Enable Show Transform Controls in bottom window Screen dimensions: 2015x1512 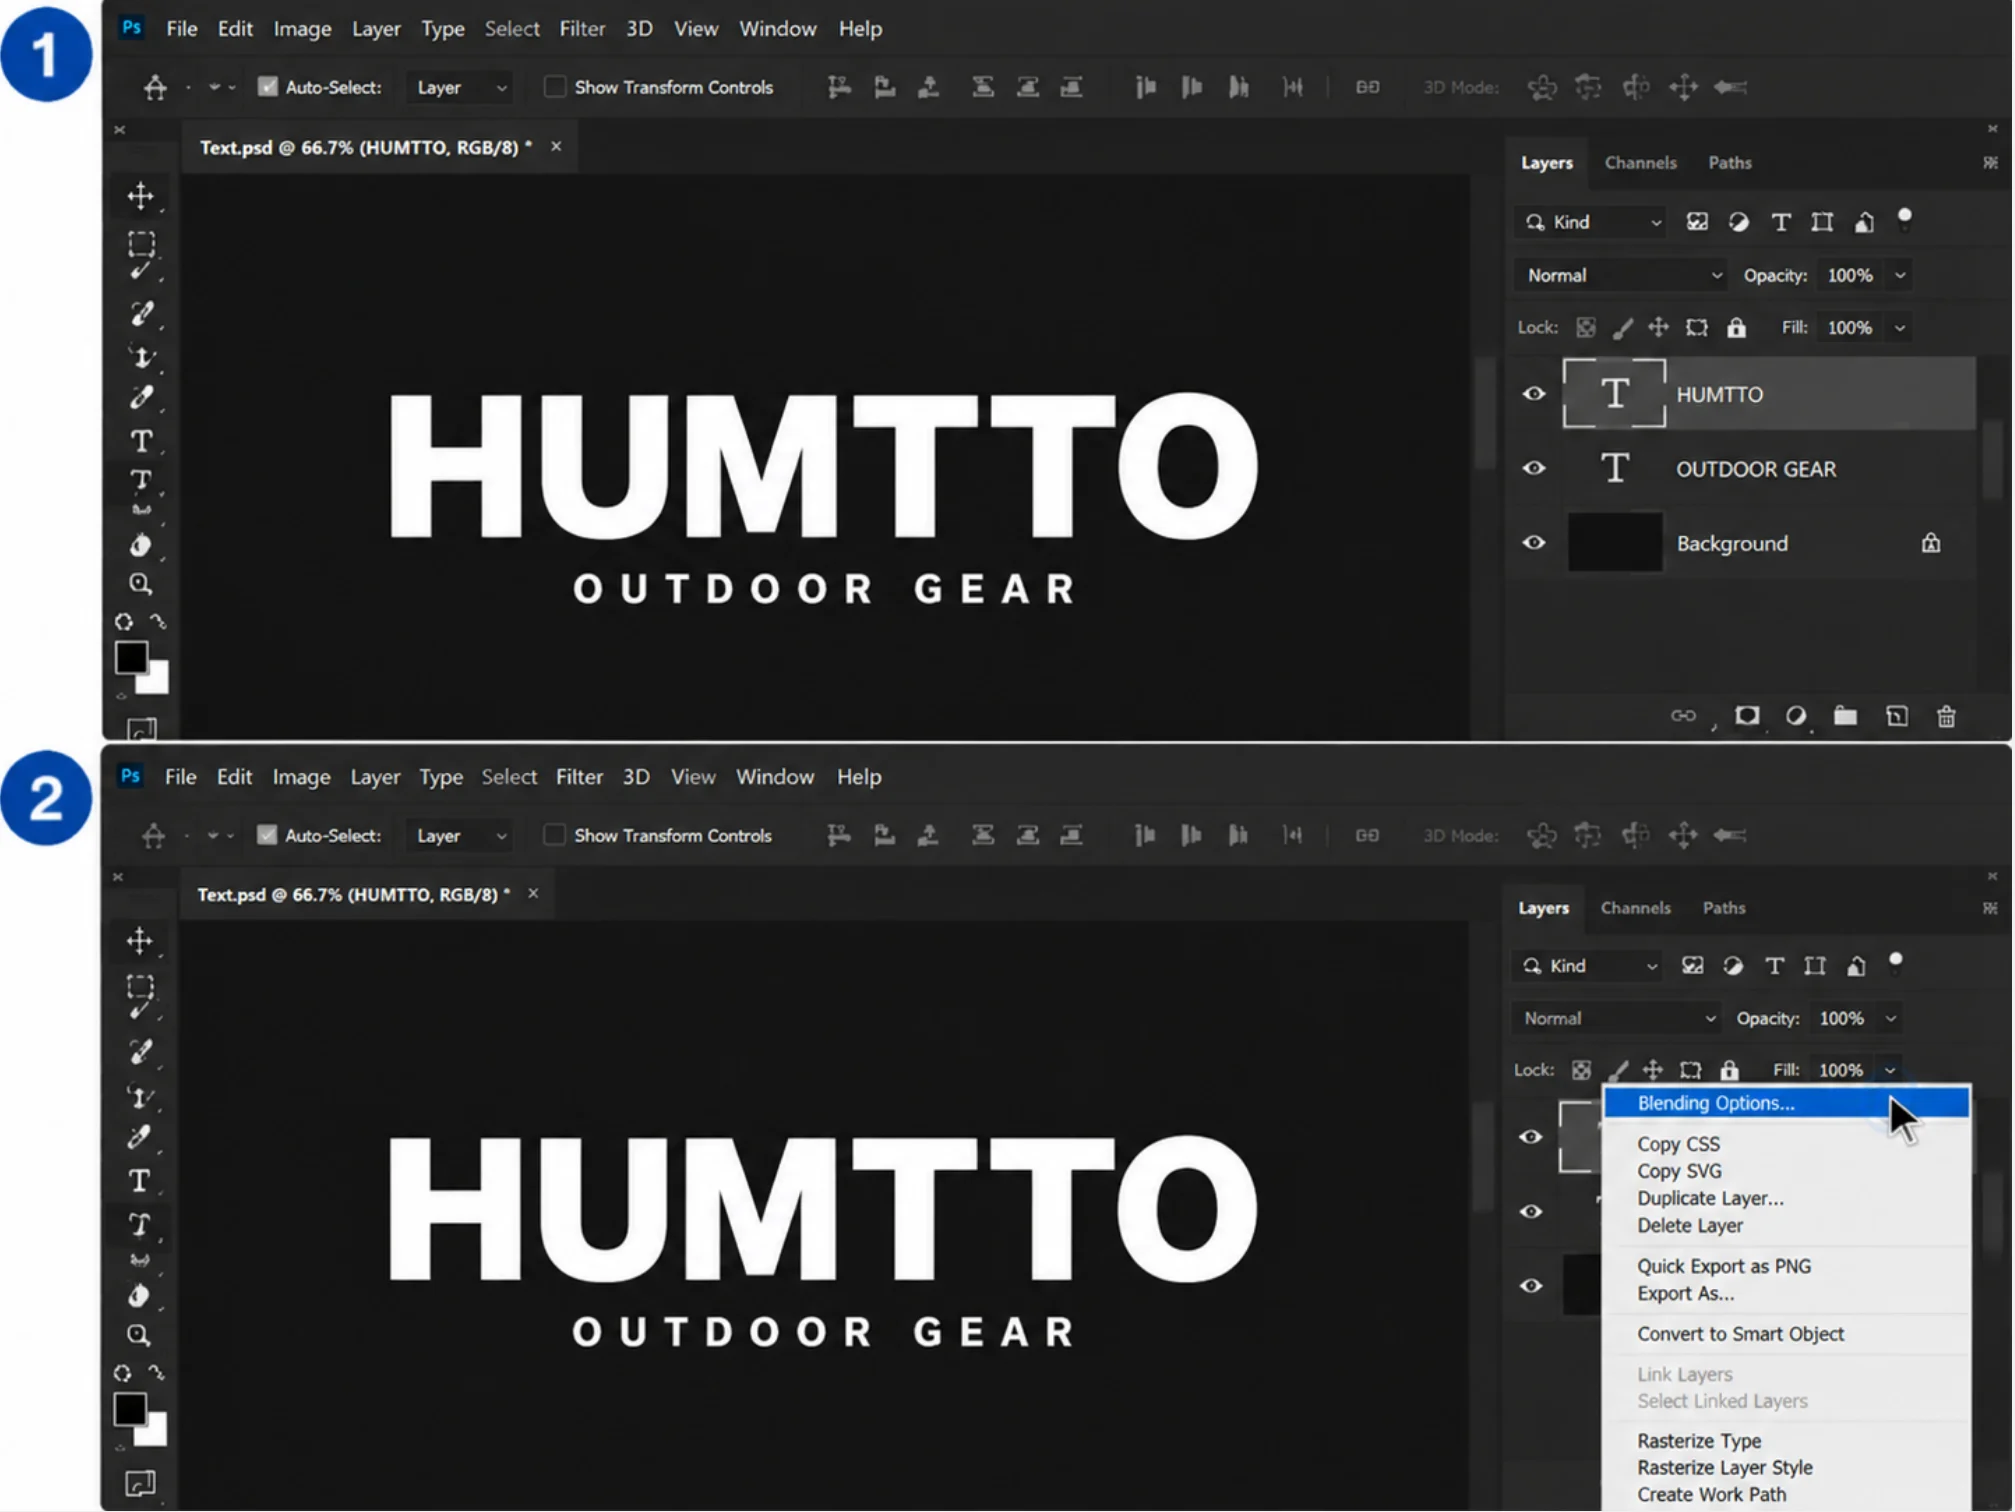pyautogui.click(x=553, y=835)
